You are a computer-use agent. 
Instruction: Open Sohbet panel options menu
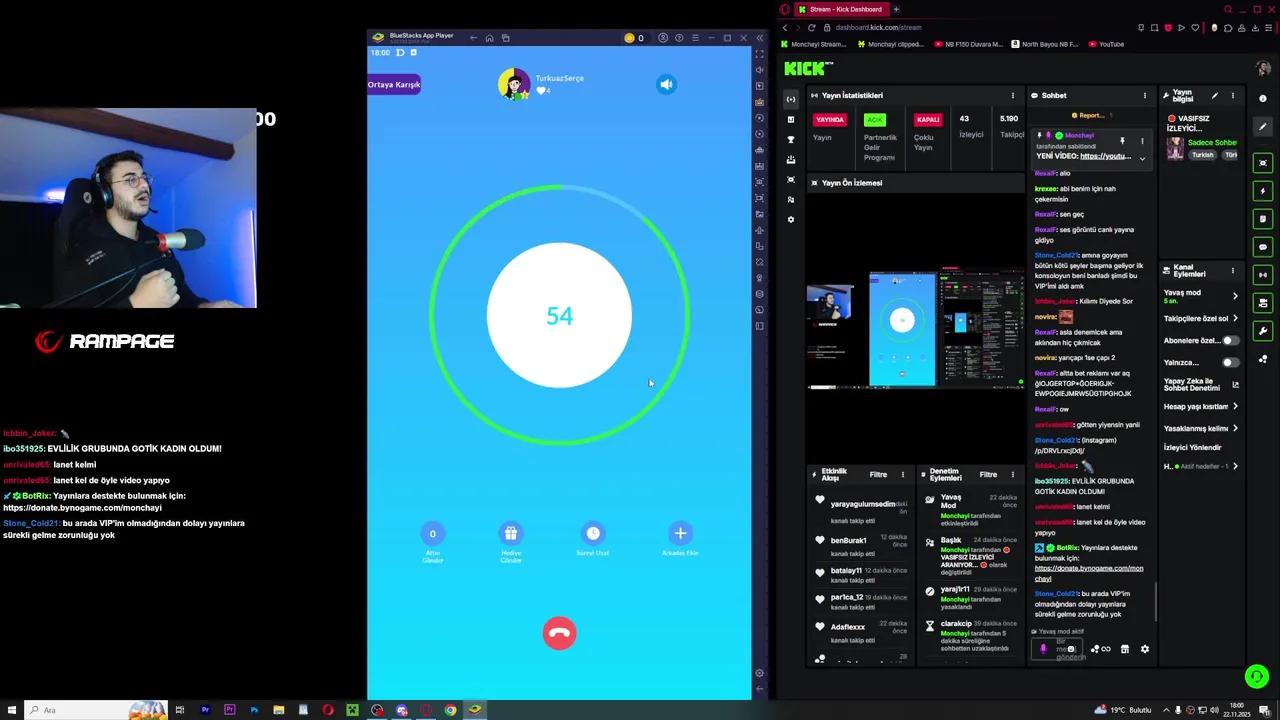1145,95
